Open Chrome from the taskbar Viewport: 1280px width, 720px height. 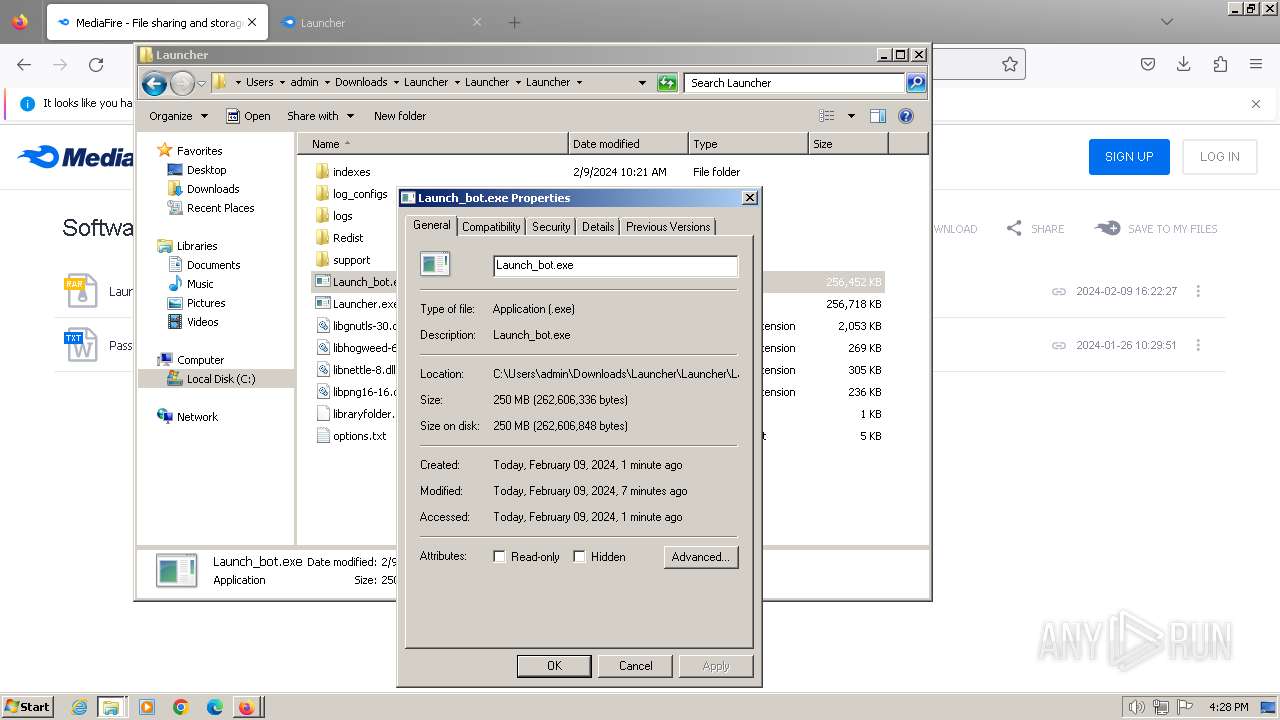[181, 707]
